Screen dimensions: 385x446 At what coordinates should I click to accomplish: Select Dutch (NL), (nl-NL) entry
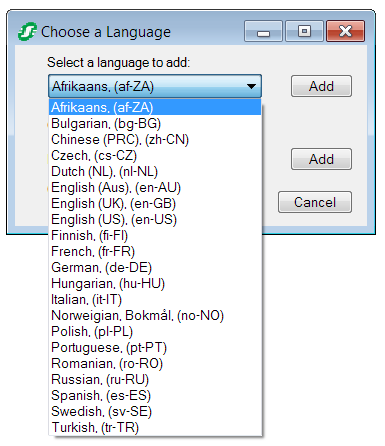tap(155, 172)
